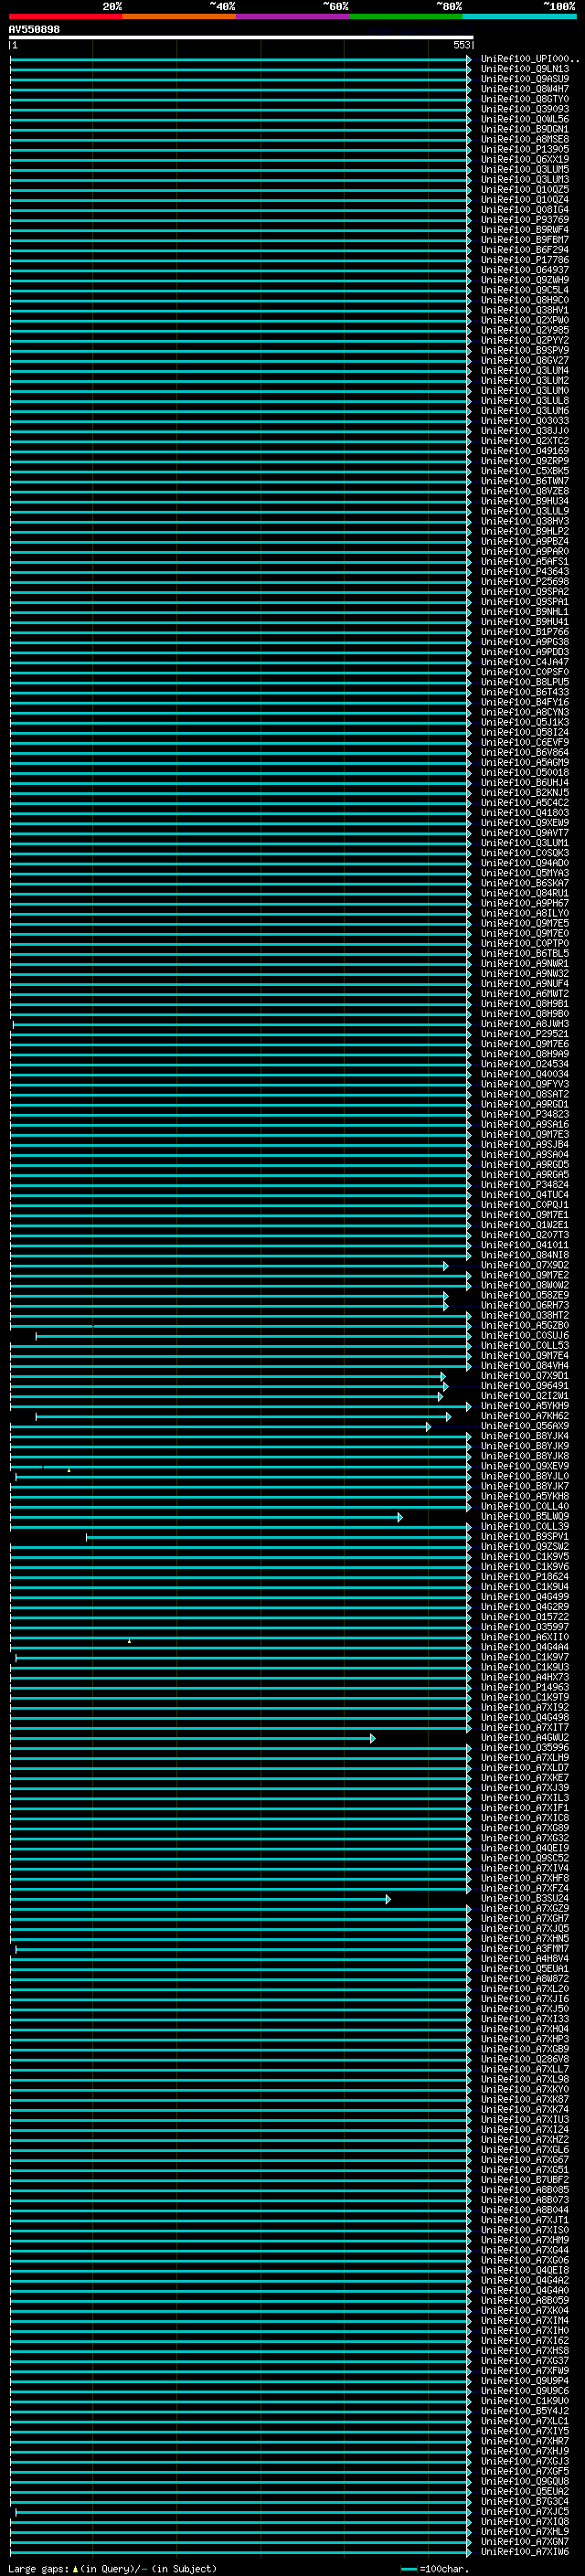Click the UniRef100_C0SUJ6 label
The width and height of the screenshot is (585, 2576).
pos(524,1335)
